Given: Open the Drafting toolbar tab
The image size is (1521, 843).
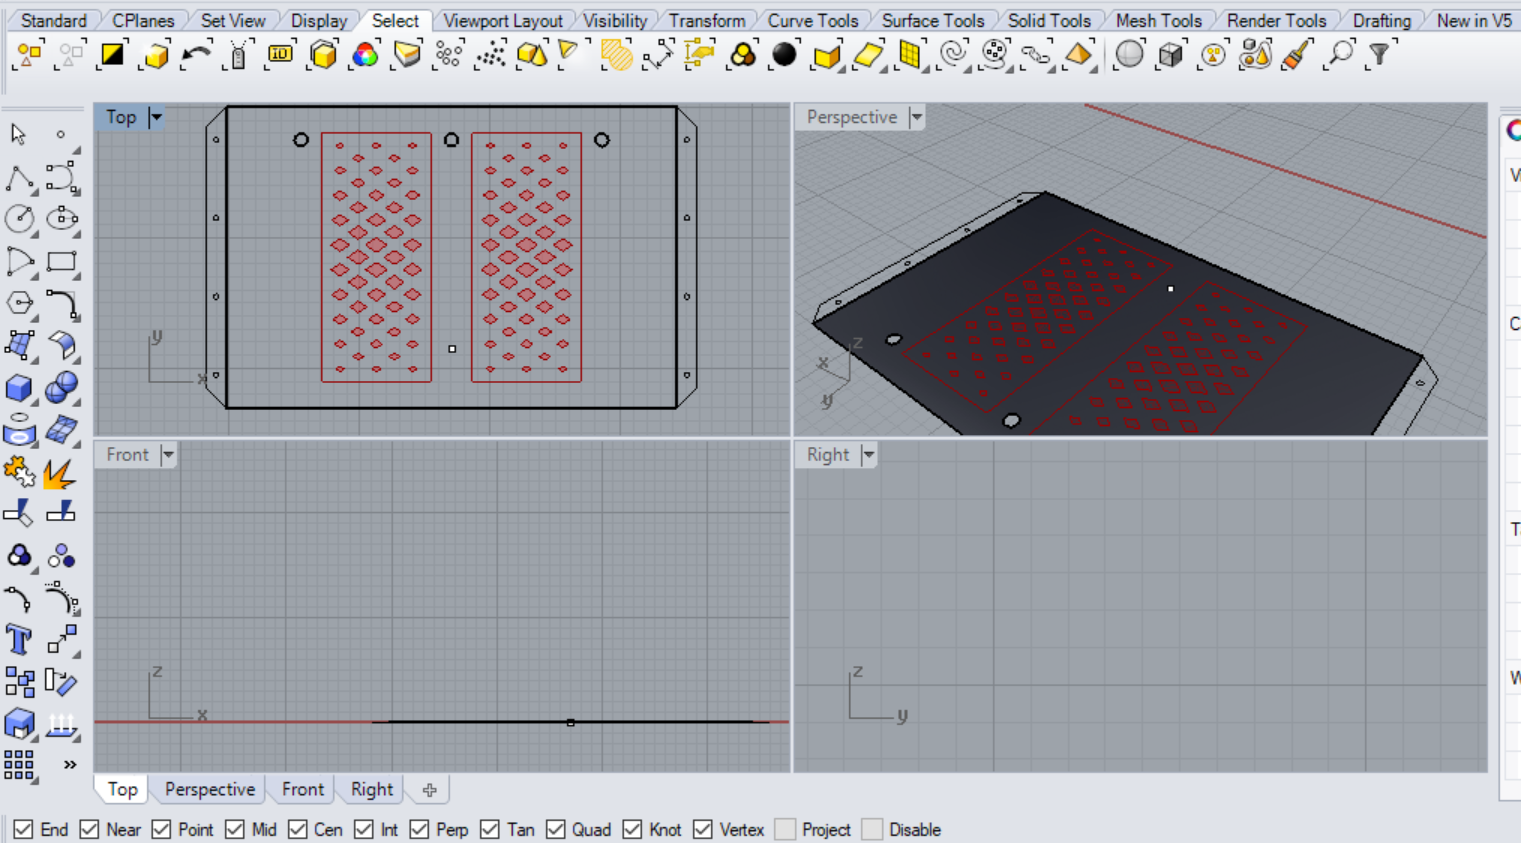Looking at the screenshot, I should point(1381,20).
